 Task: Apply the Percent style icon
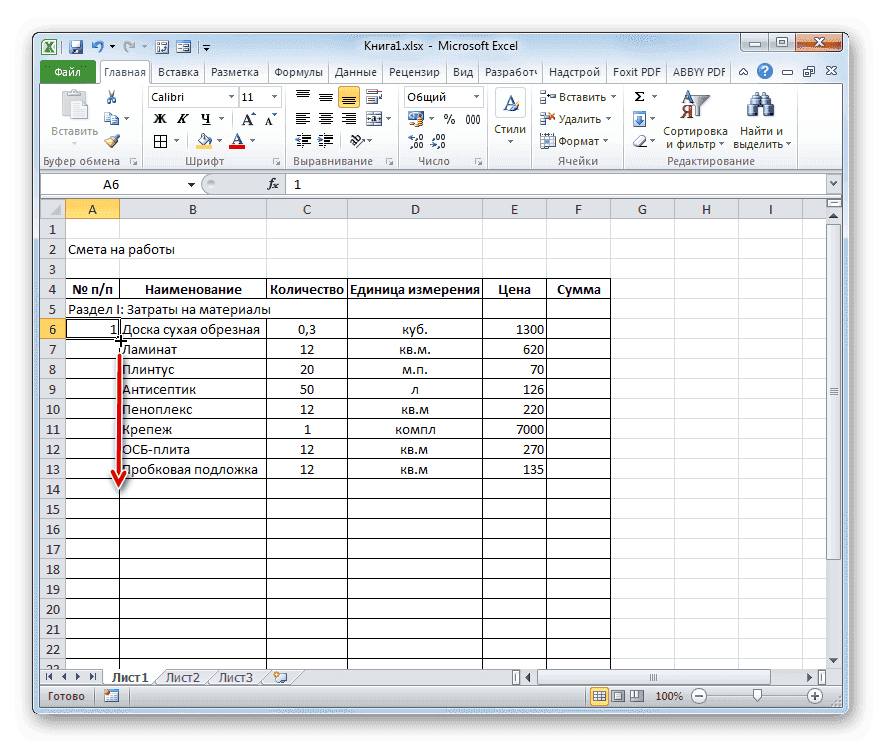coord(447,118)
